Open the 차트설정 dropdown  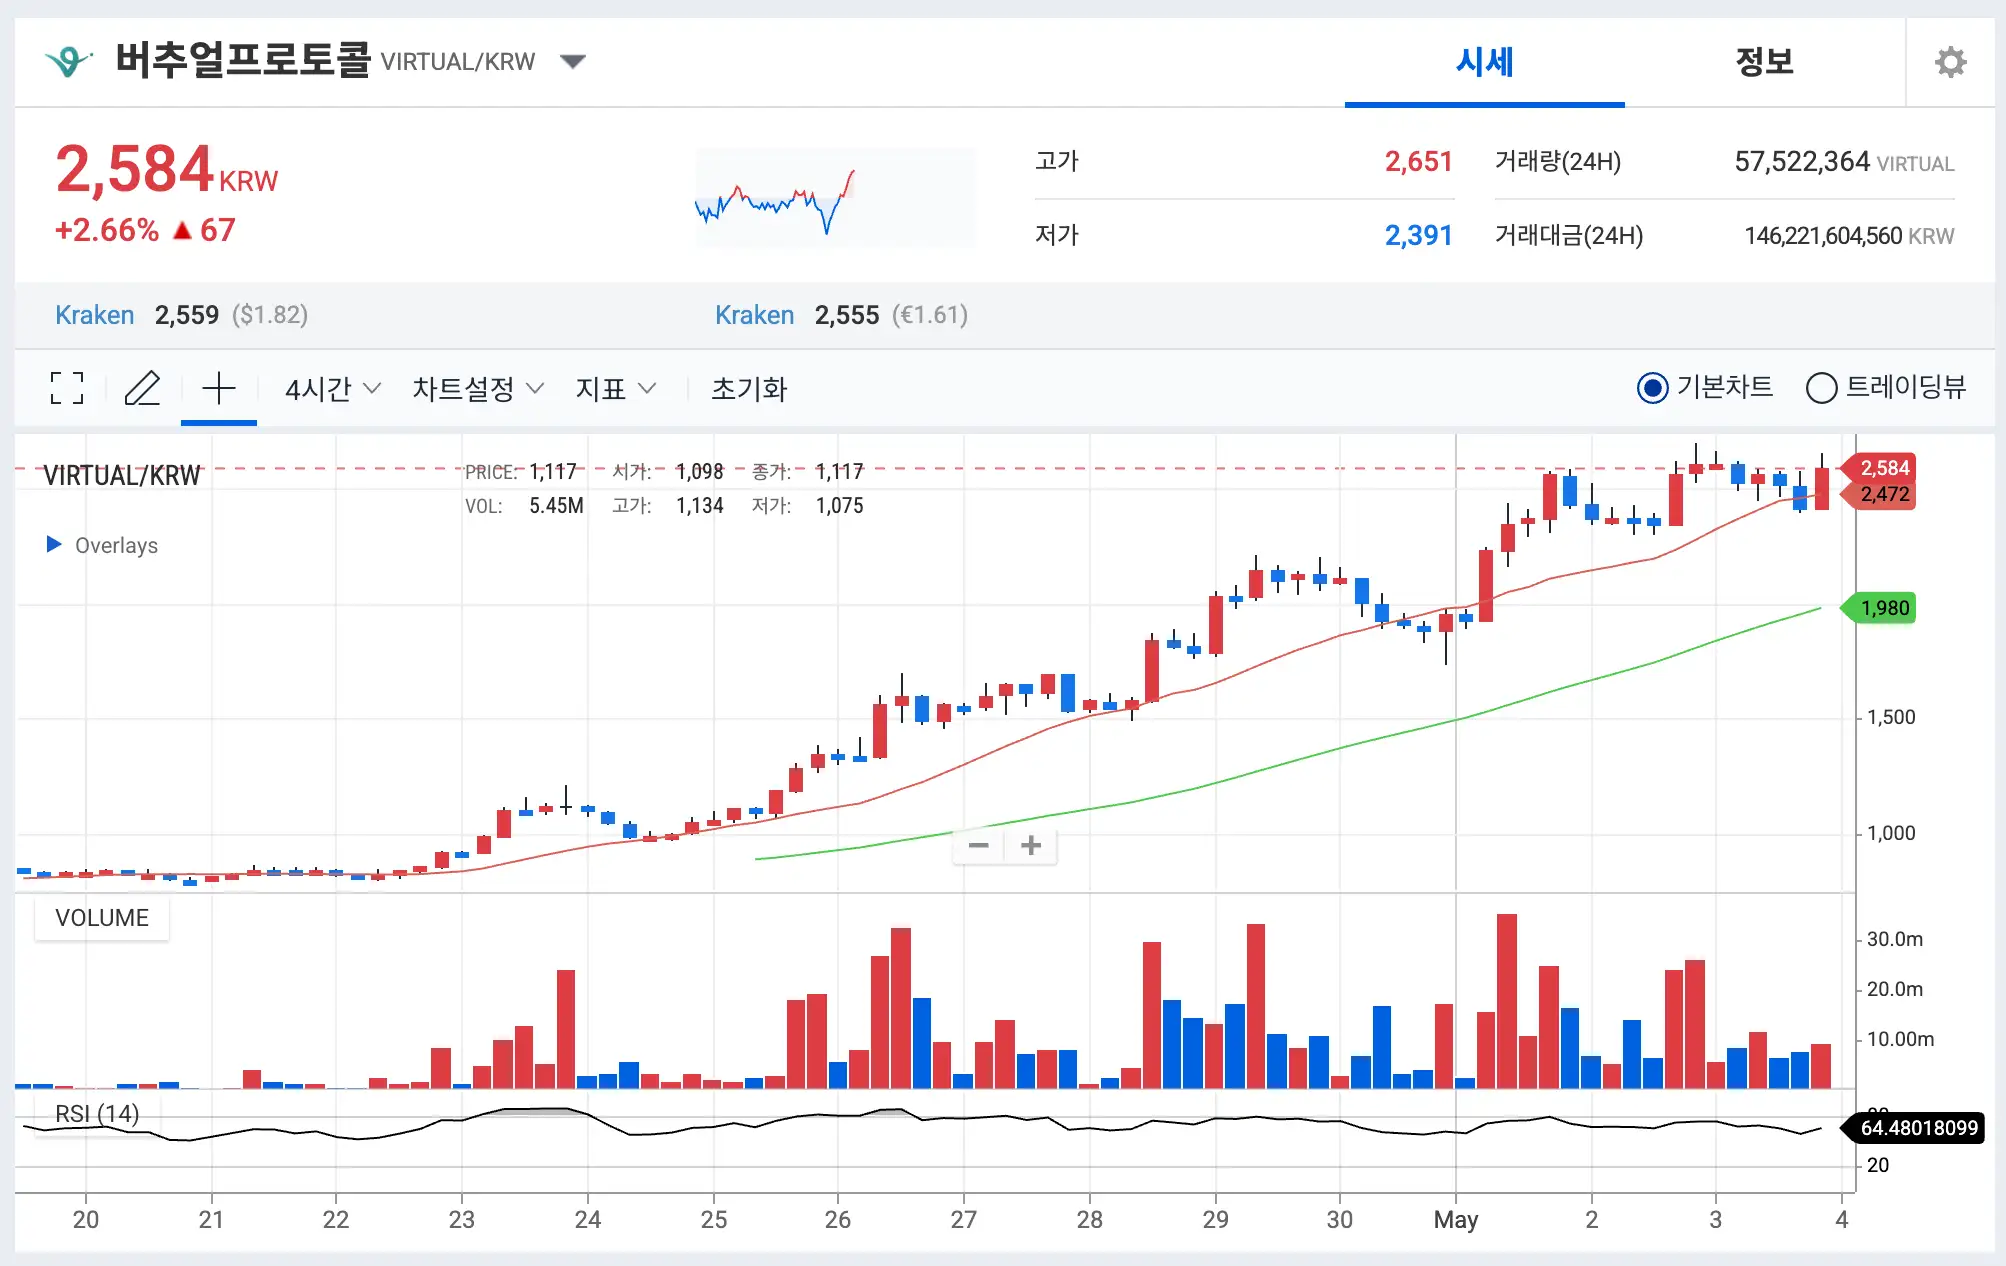click(x=477, y=388)
